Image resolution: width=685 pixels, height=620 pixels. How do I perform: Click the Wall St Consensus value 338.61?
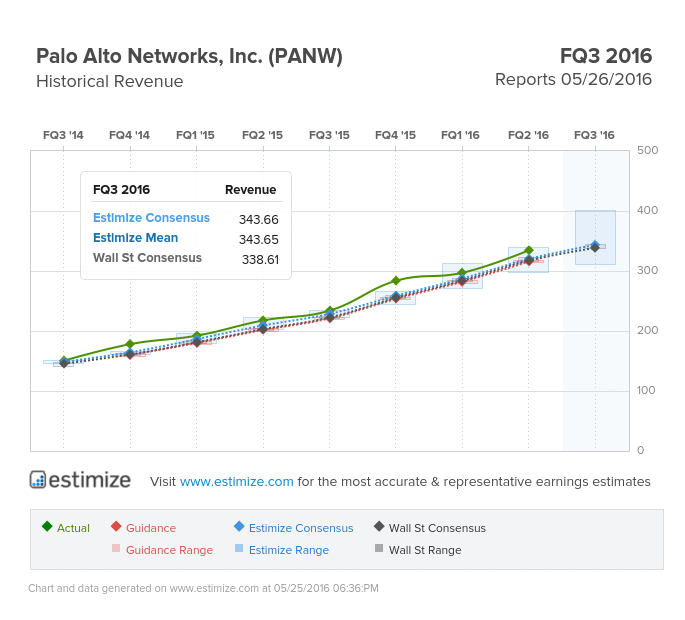click(260, 260)
